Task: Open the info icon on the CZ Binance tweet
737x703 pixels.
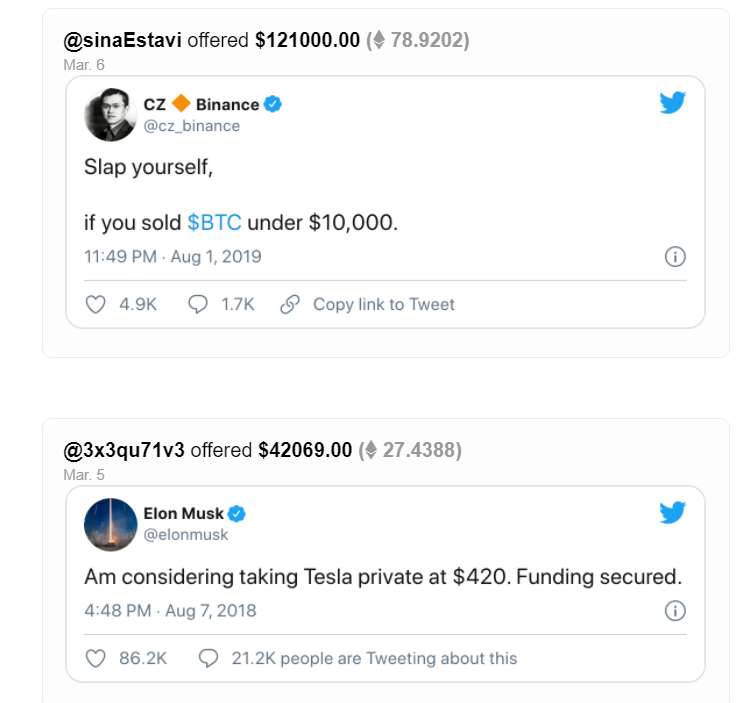Action: [x=675, y=257]
